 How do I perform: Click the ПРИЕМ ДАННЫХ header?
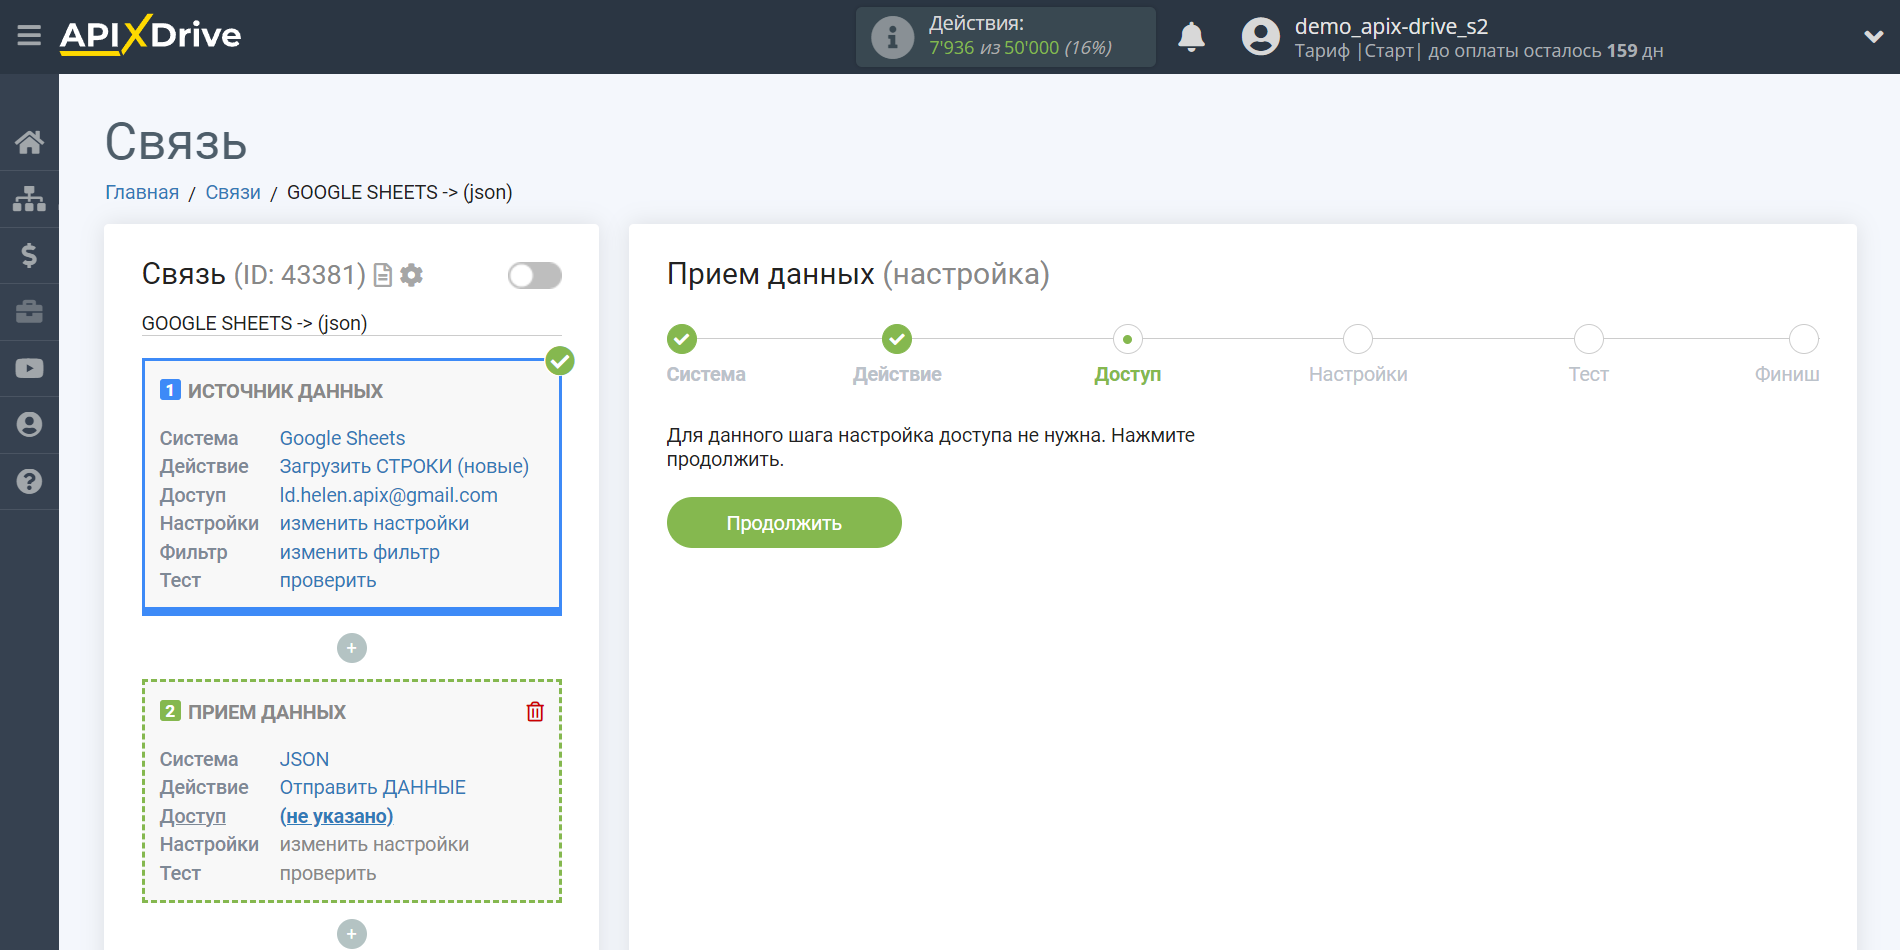coord(267,712)
